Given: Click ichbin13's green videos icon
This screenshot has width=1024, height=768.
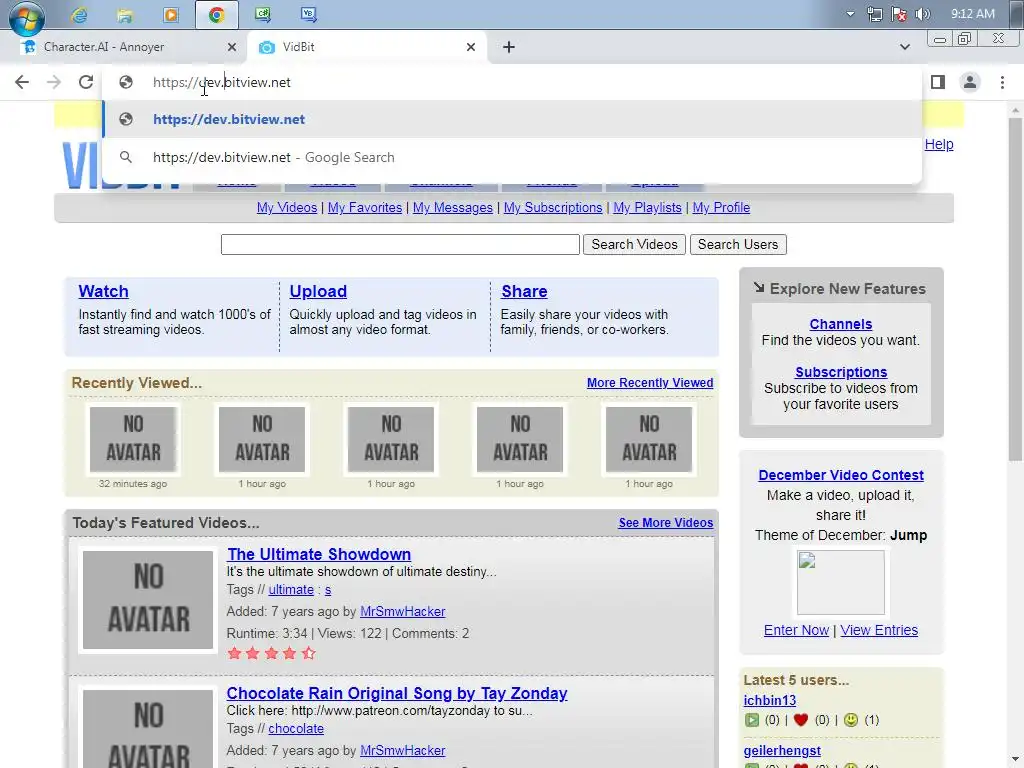Looking at the screenshot, I should coord(752,720).
